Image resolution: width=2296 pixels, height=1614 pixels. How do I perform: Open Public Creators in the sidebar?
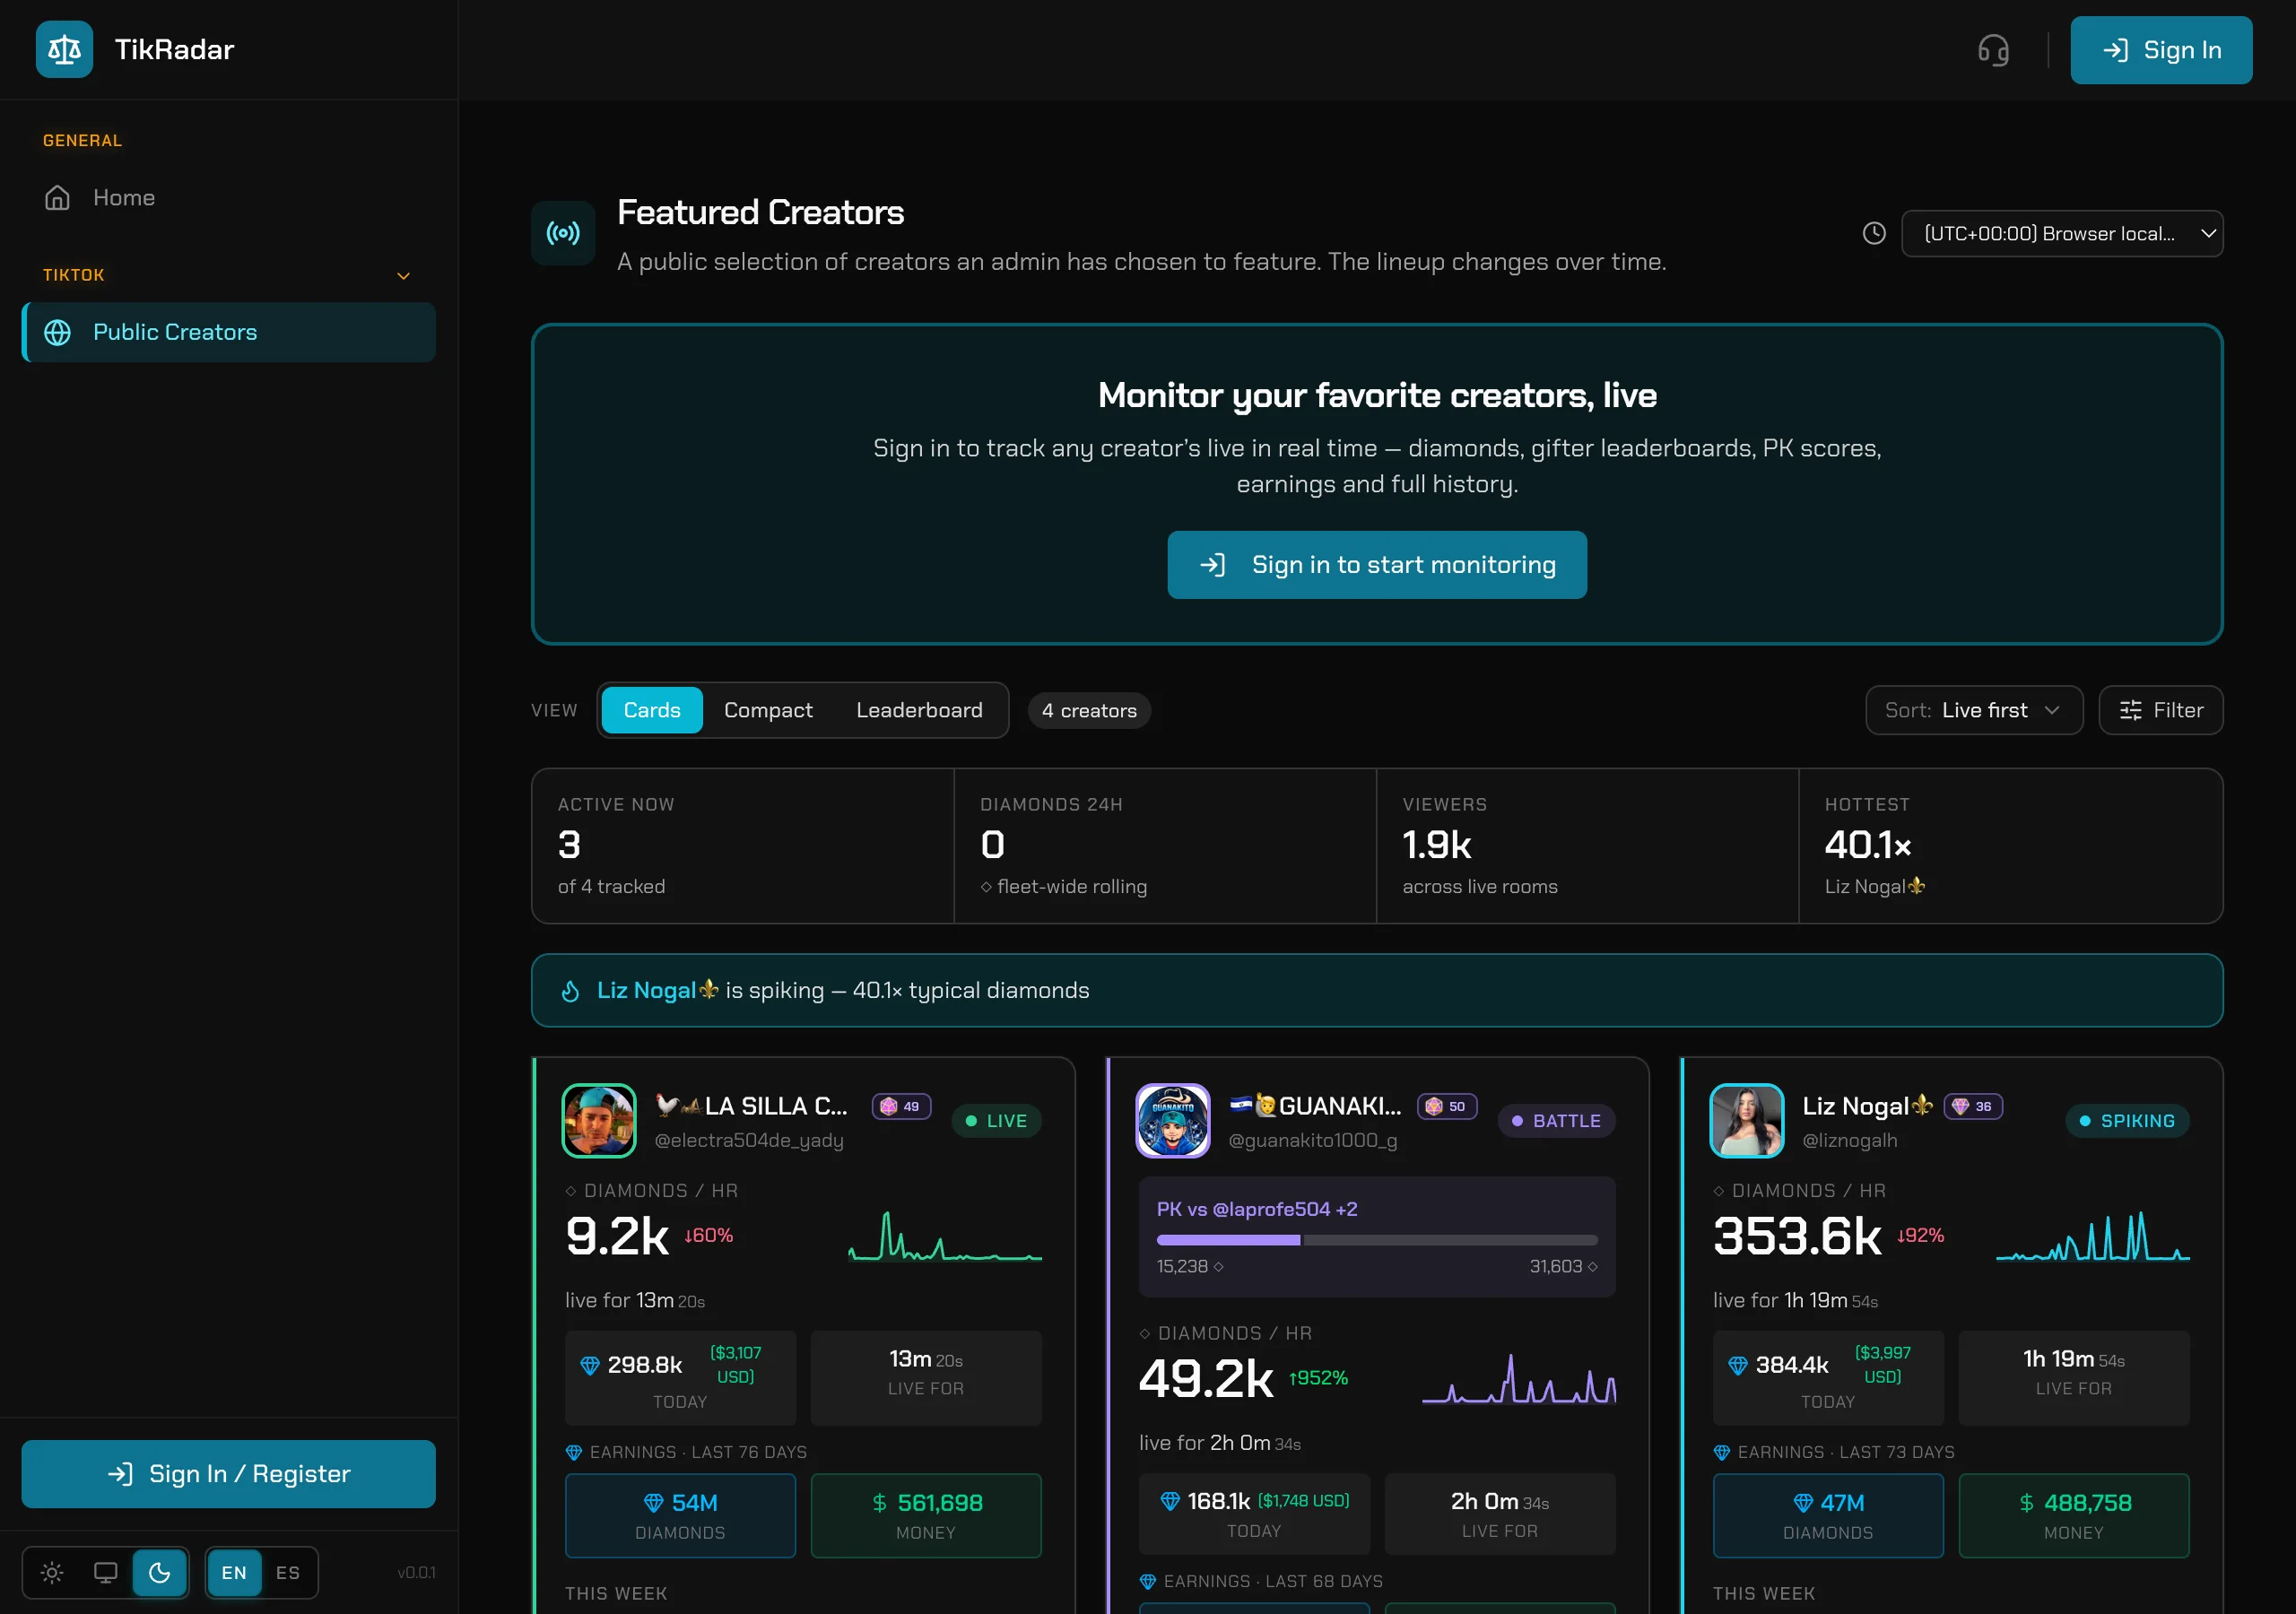point(228,332)
